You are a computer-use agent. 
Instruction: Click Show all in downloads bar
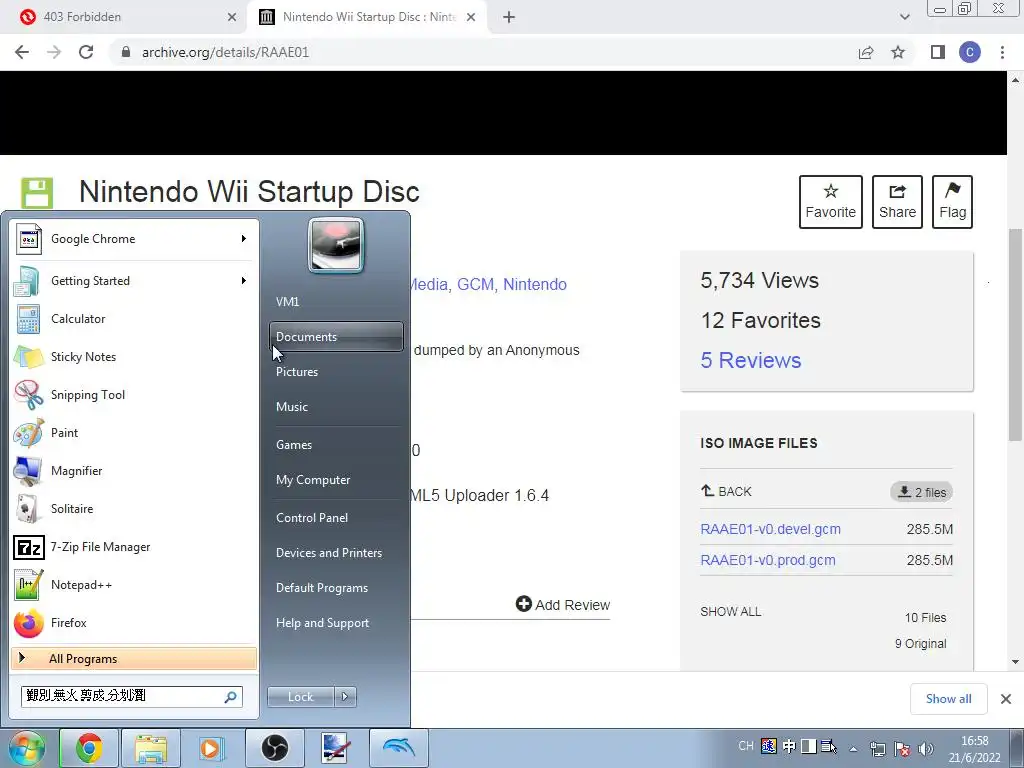pyautogui.click(x=948, y=699)
